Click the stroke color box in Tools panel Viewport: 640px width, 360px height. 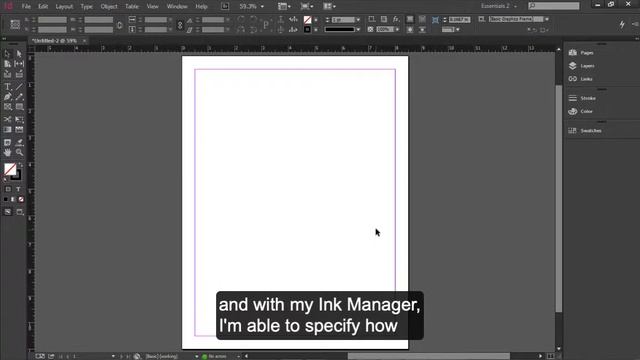click(17, 176)
